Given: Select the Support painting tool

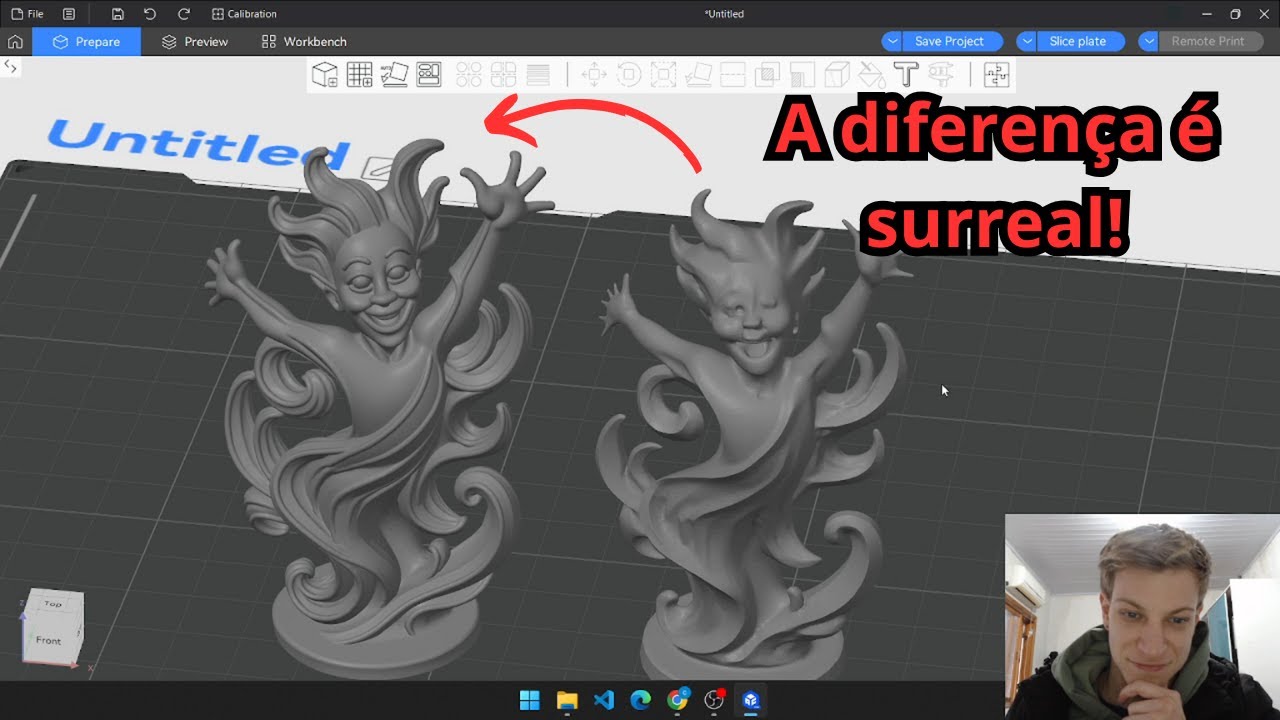Looking at the screenshot, I should [802, 75].
